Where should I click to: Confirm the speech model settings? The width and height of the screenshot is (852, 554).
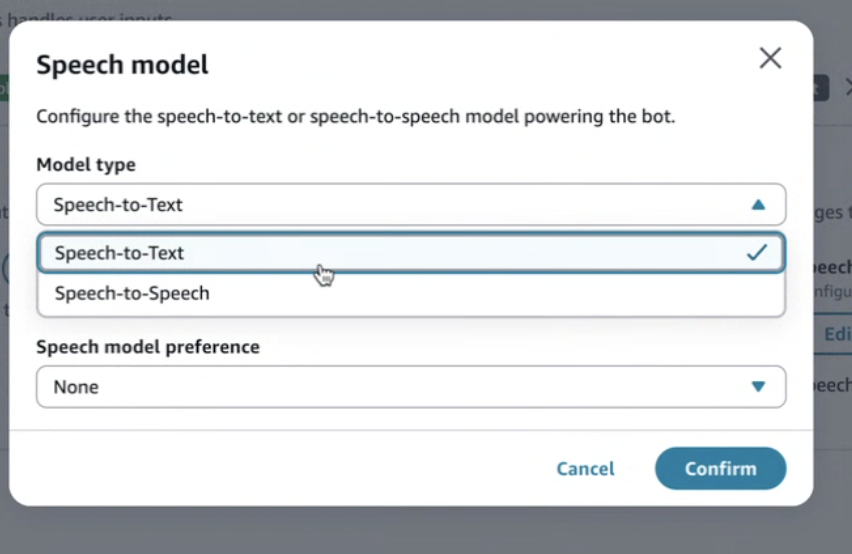(720, 469)
